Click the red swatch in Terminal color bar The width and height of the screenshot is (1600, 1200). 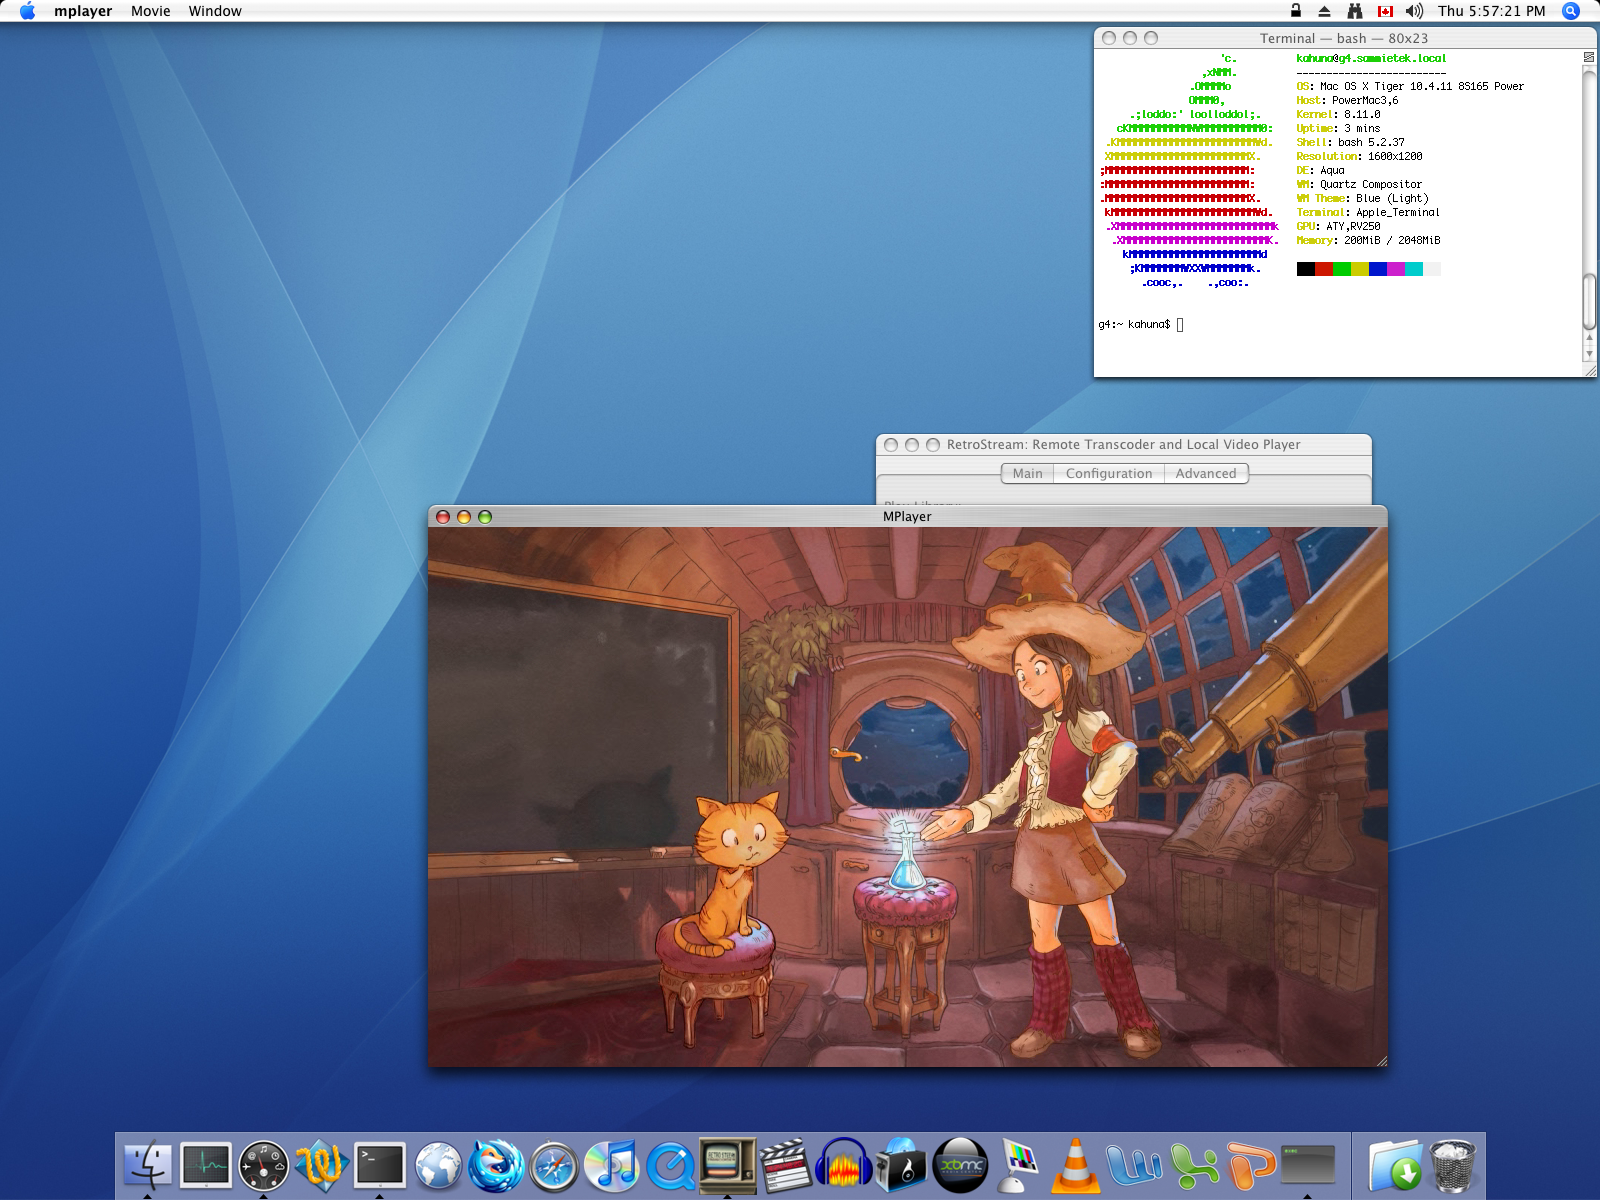[x=1324, y=269]
